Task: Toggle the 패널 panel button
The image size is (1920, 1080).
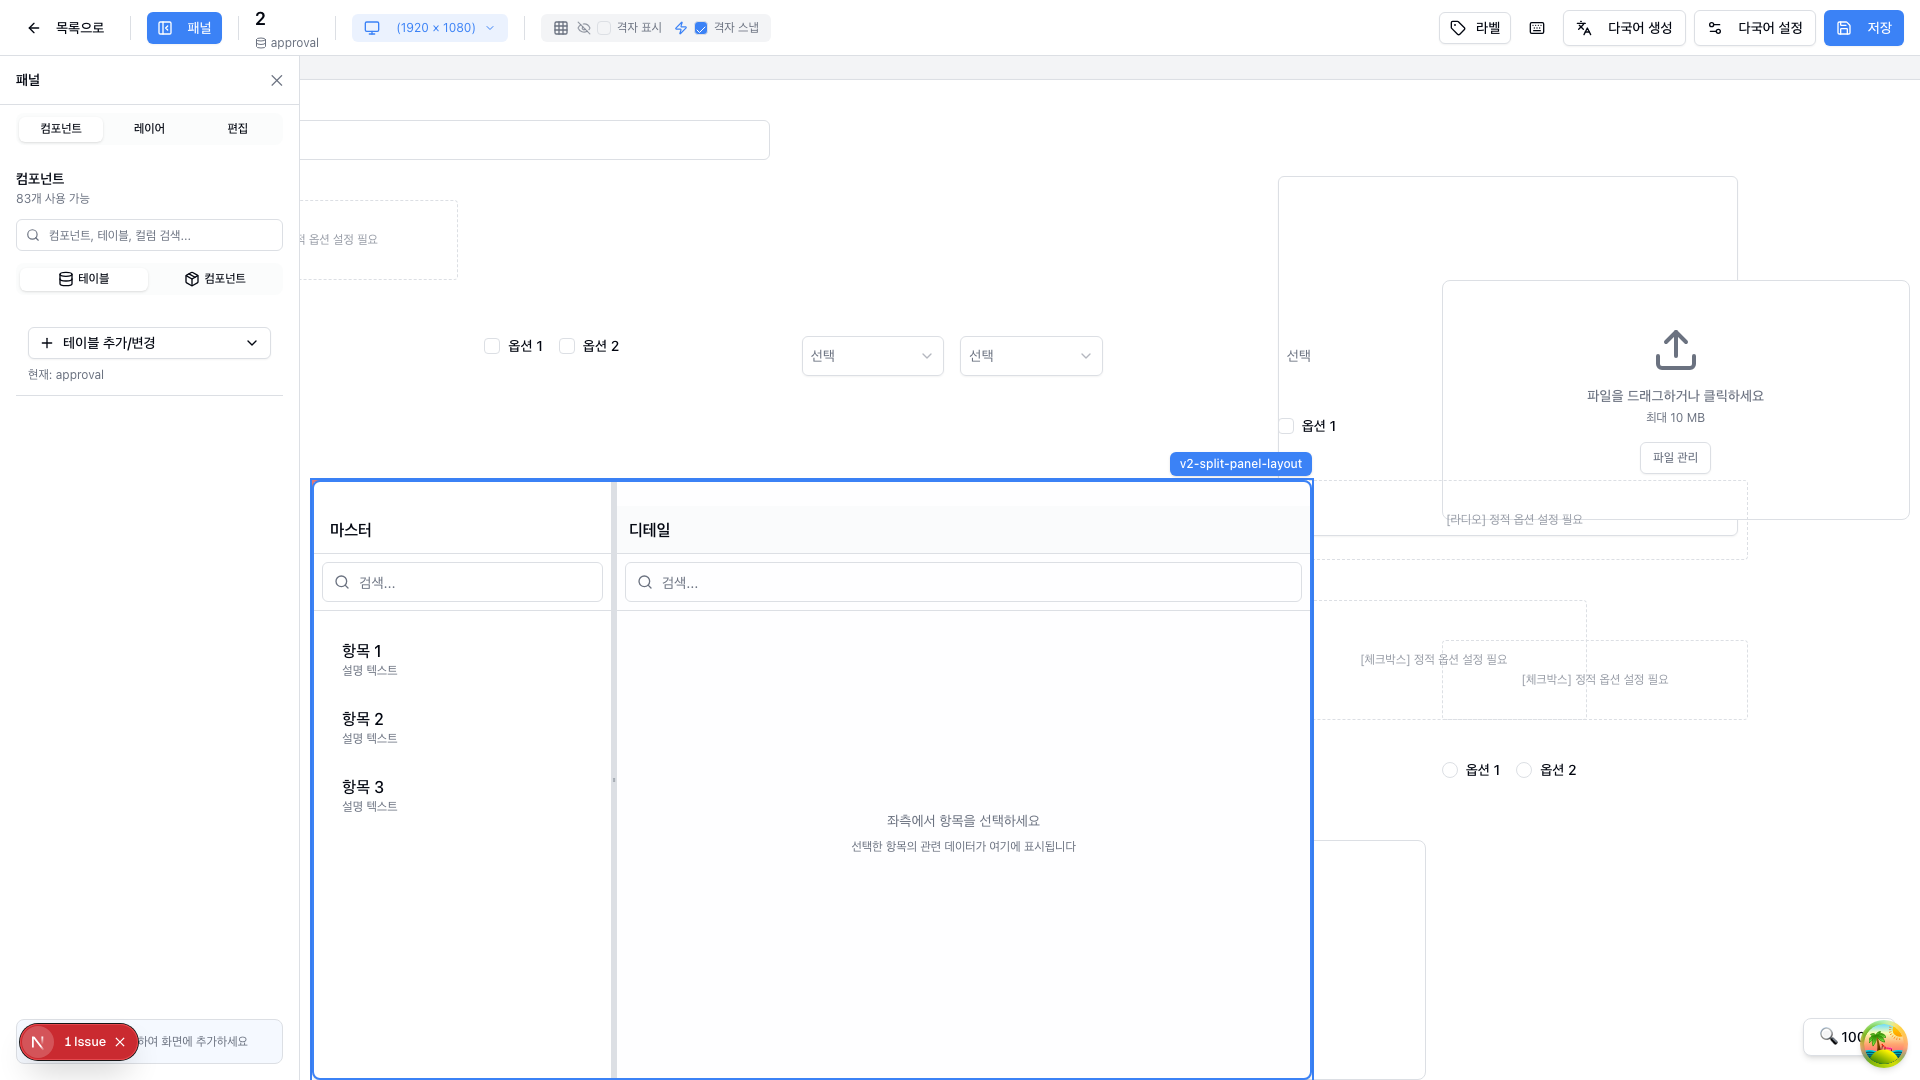Action: [x=184, y=28]
